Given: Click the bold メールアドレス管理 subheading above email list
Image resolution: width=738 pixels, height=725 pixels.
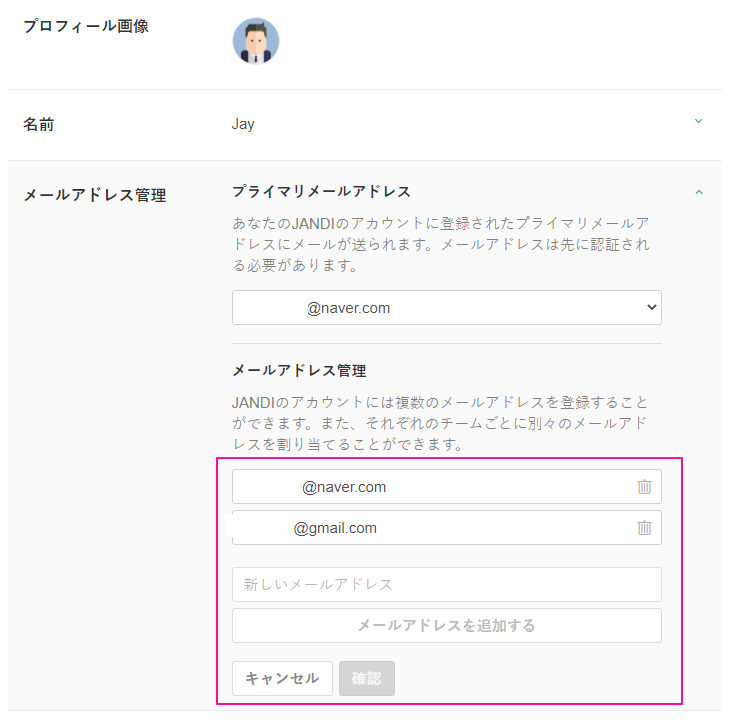Looking at the screenshot, I should click(299, 370).
